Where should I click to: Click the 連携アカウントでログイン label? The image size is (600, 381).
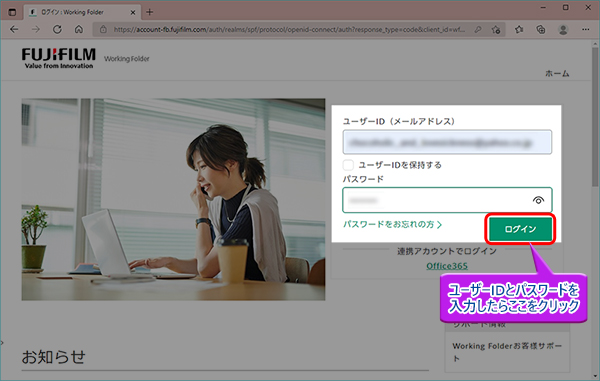click(x=447, y=251)
